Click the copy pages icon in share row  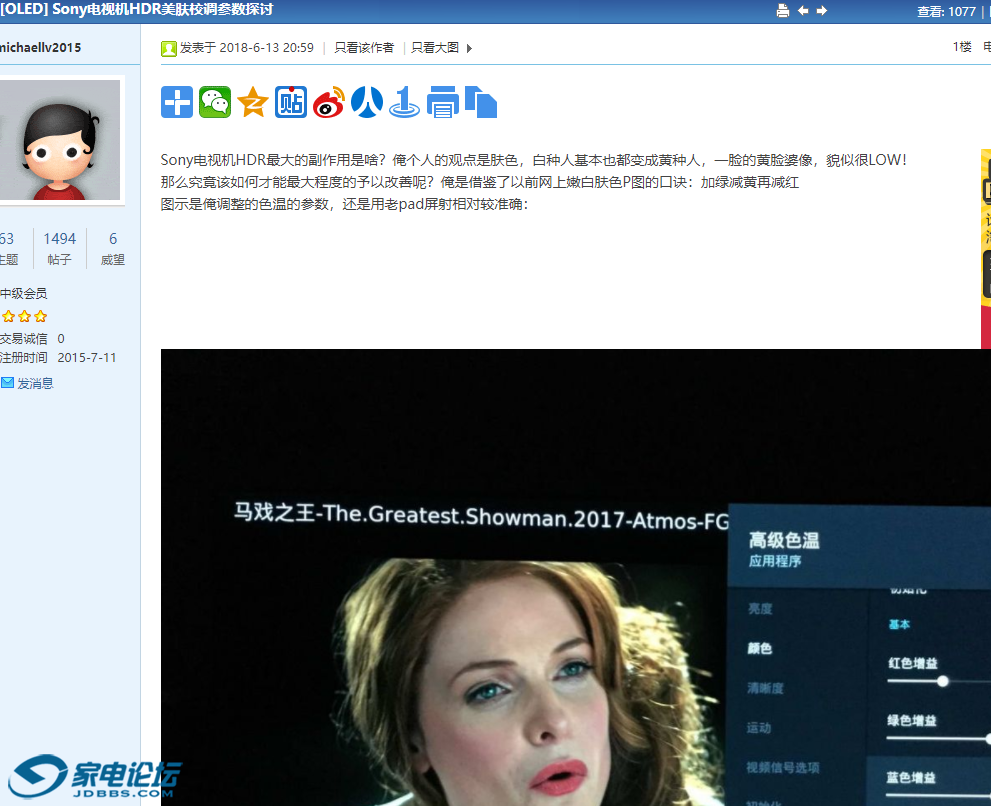point(481,102)
